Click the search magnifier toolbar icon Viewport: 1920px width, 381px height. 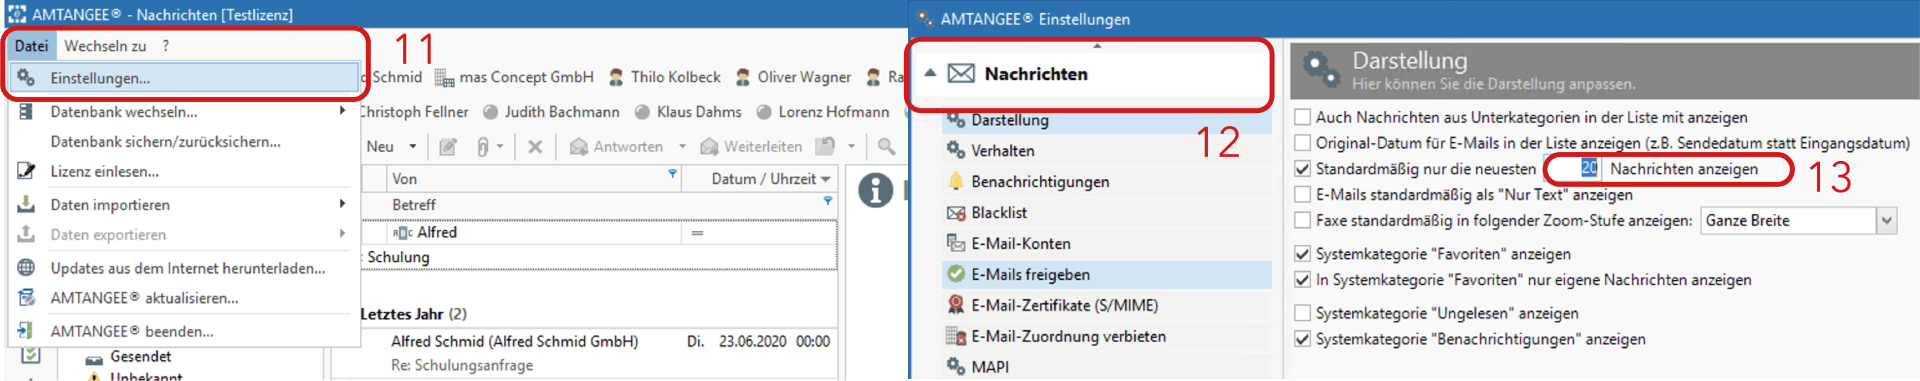pos(886,147)
